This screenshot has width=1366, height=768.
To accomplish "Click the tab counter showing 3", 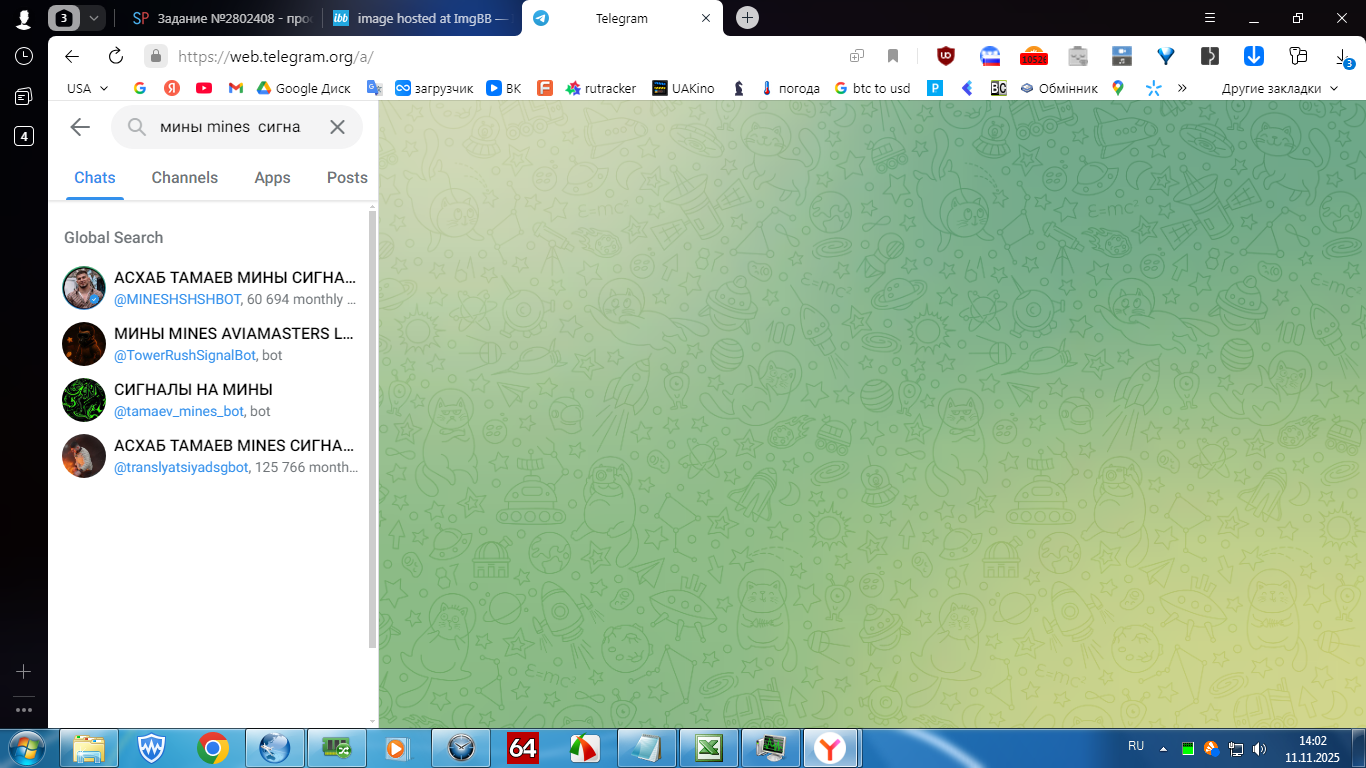I will point(64,18).
